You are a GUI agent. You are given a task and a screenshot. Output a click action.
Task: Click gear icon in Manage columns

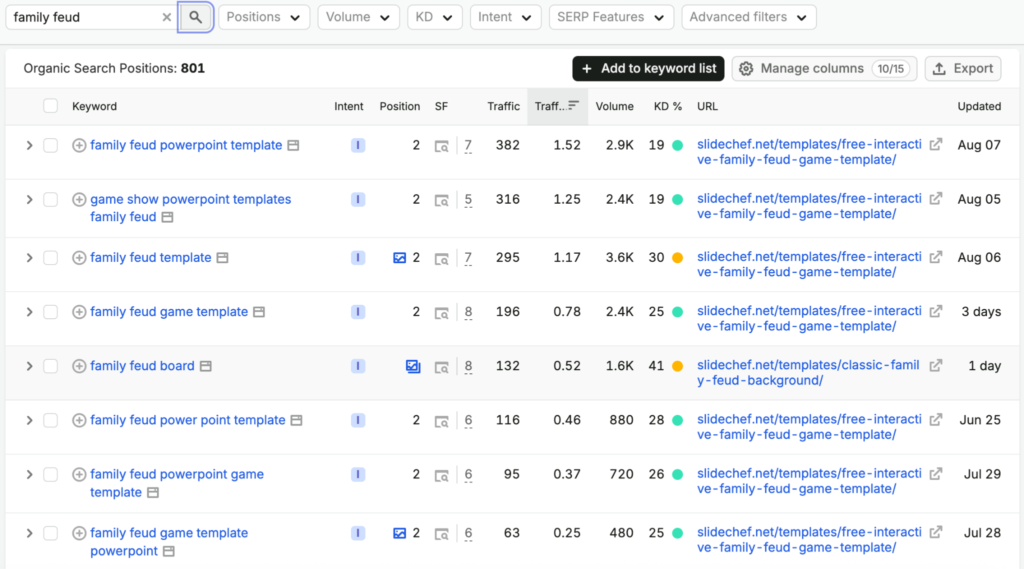tap(746, 69)
